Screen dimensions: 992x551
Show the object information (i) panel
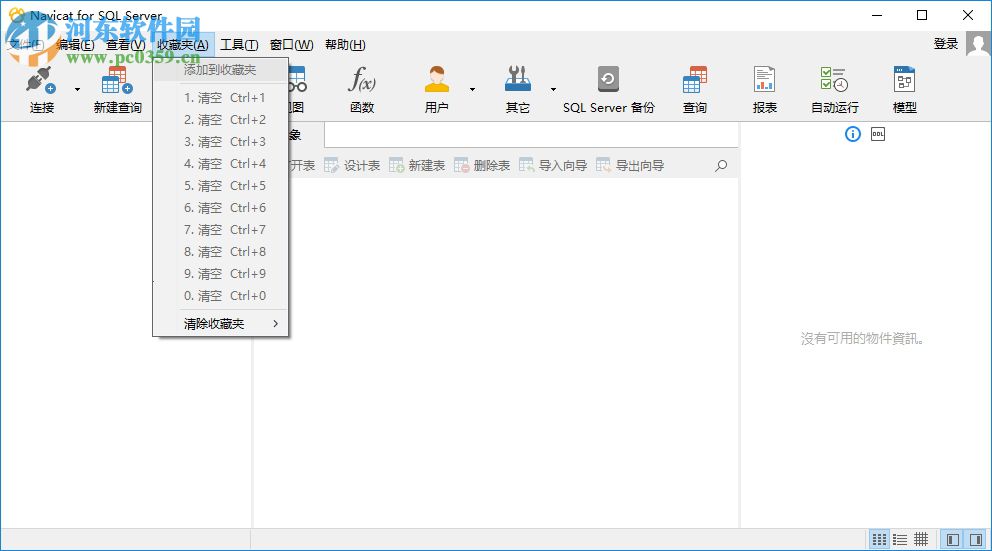tap(853, 134)
